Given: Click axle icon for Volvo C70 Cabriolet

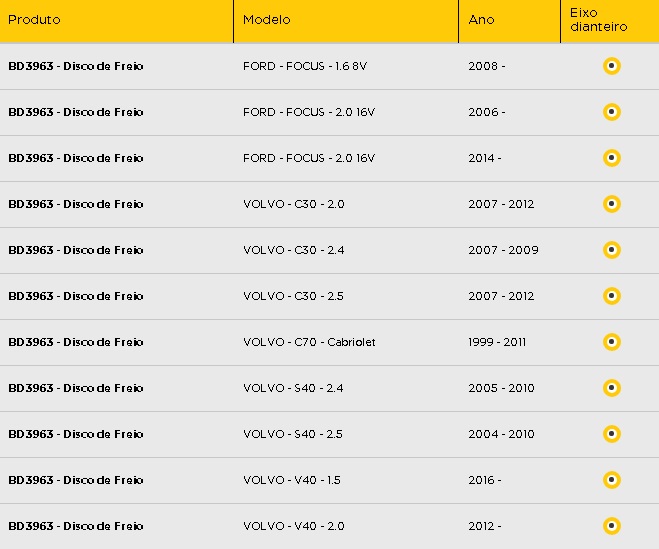Looking at the screenshot, I should click(x=612, y=342).
